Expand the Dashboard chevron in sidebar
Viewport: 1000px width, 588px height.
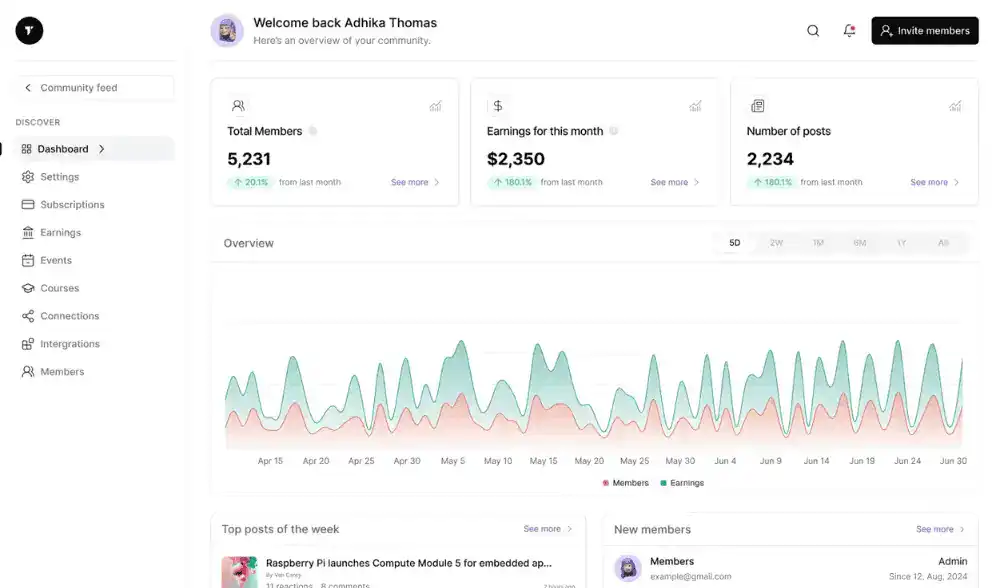click(x=102, y=149)
